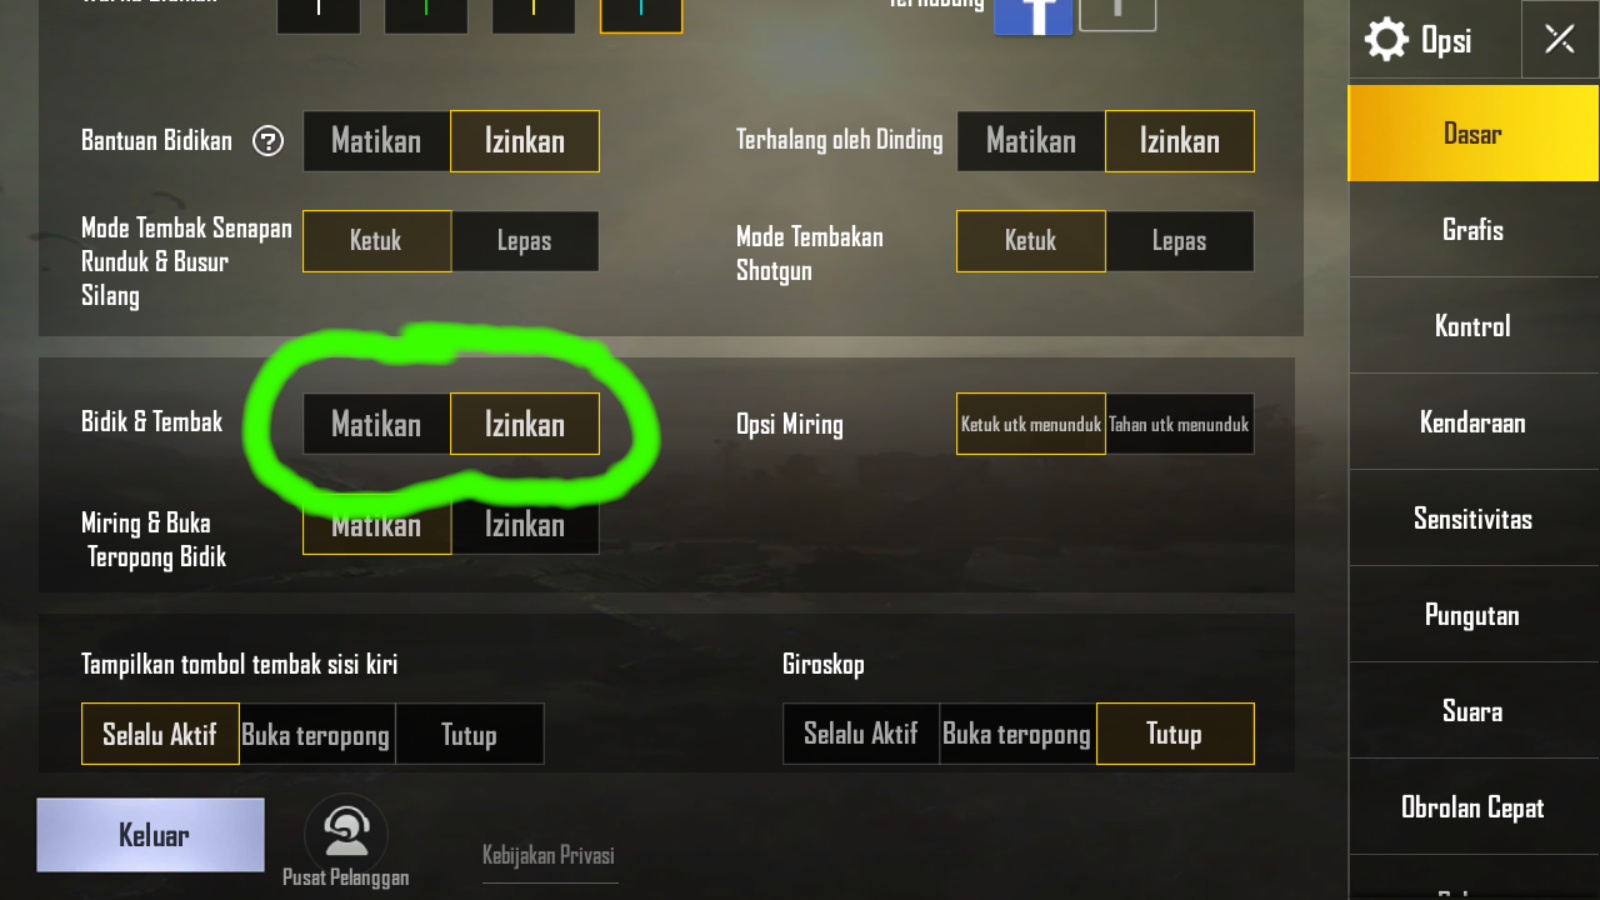Image resolution: width=1600 pixels, height=900 pixels.
Task: Click the Keluar button
Action: click(x=151, y=835)
